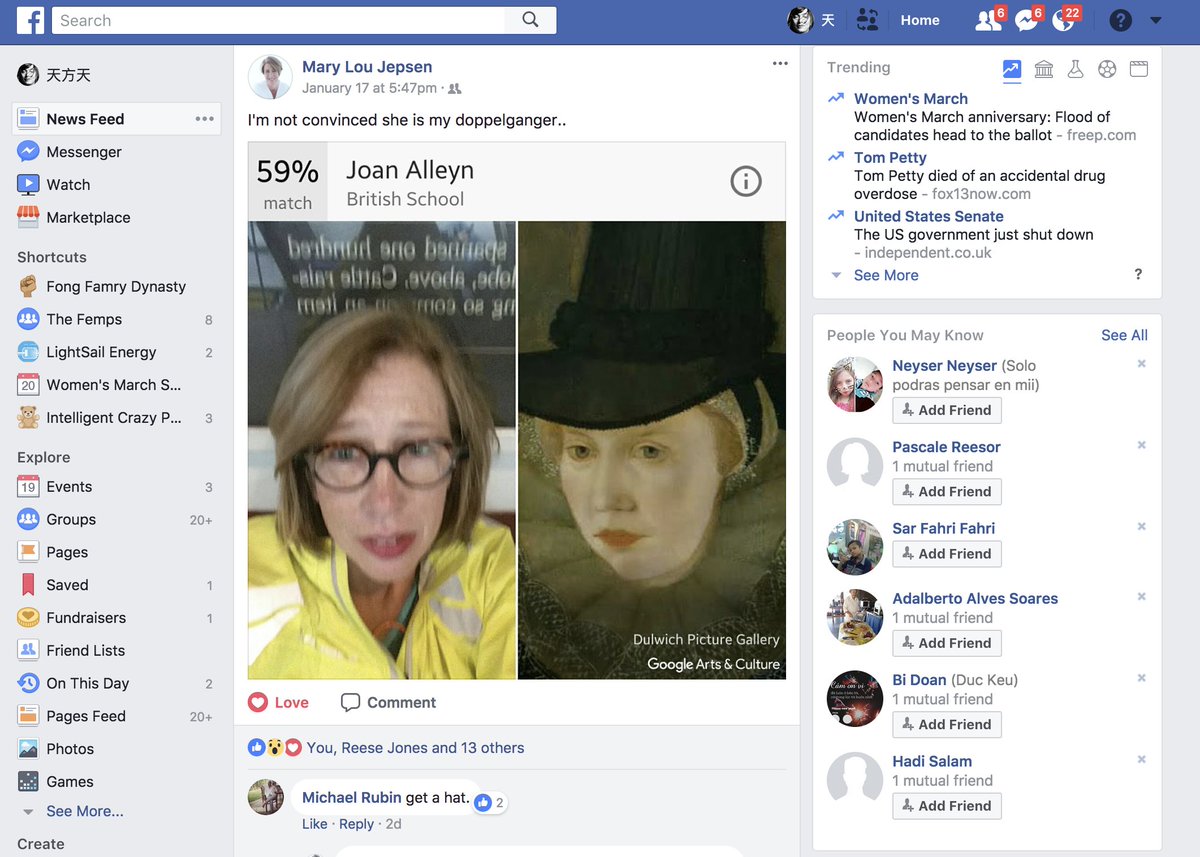Screen dimensions: 1200x857
Task: Click the info icon on match card
Action: pyautogui.click(x=746, y=181)
